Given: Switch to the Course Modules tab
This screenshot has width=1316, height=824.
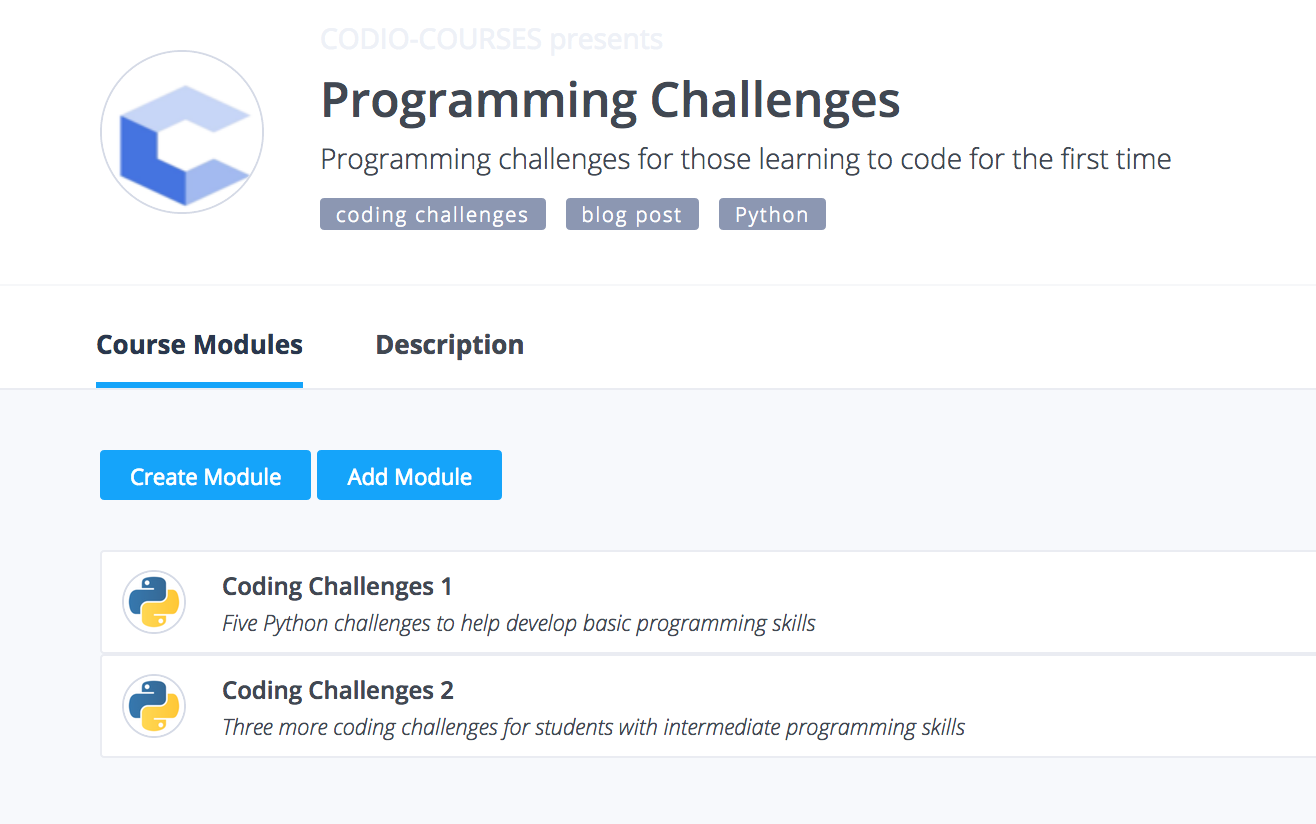Looking at the screenshot, I should (x=199, y=344).
